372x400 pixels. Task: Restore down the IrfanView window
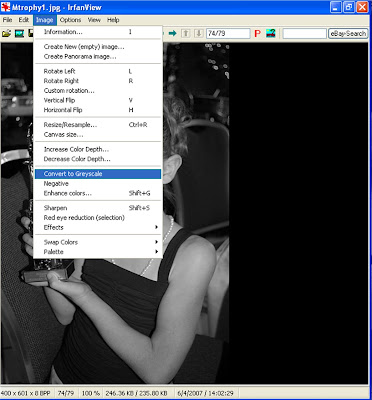(x=349, y=7)
